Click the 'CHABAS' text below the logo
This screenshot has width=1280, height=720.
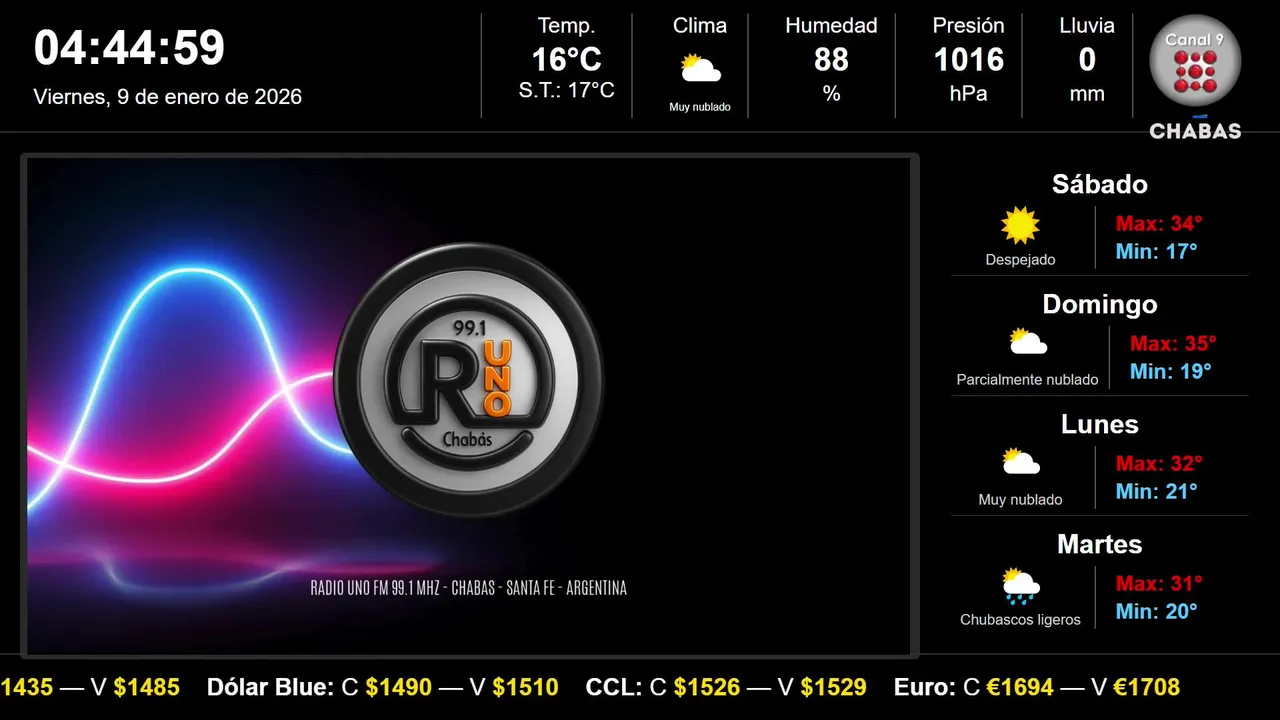[x=1195, y=131]
